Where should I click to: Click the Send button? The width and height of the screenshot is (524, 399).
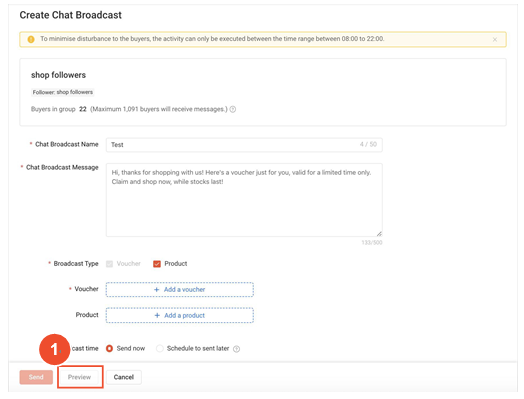click(36, 377)
